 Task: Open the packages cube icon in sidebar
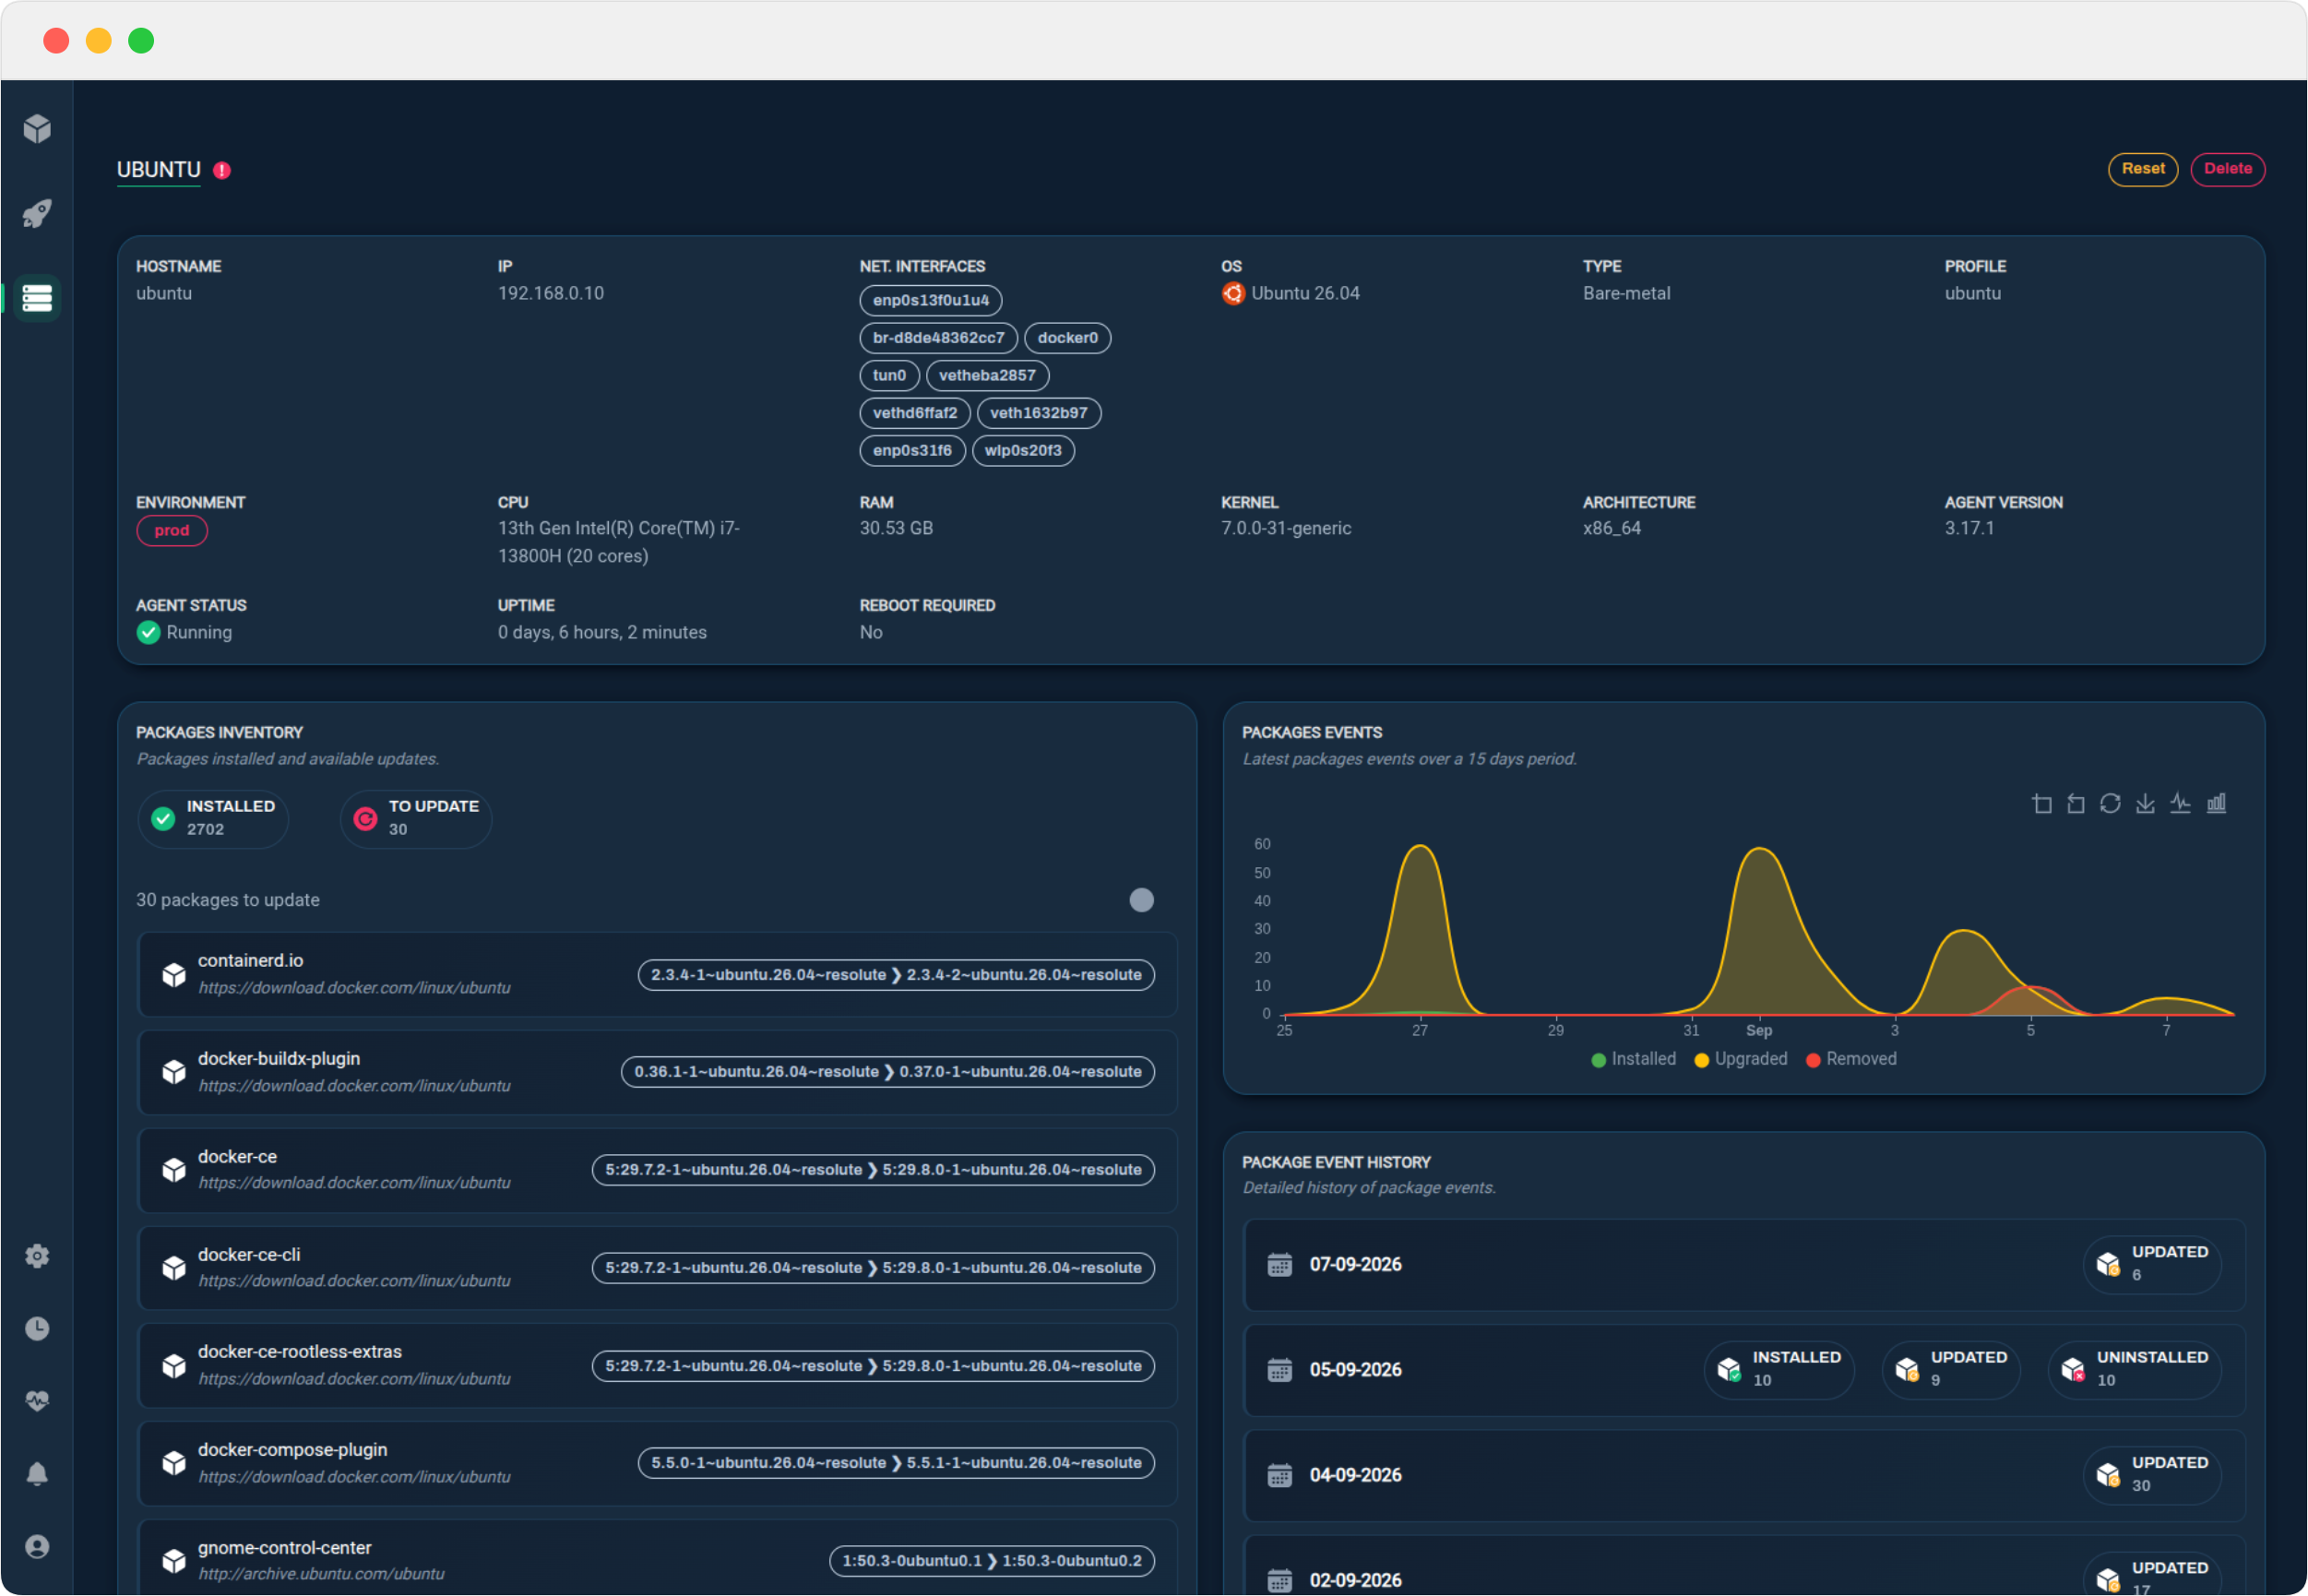point(37,129)
